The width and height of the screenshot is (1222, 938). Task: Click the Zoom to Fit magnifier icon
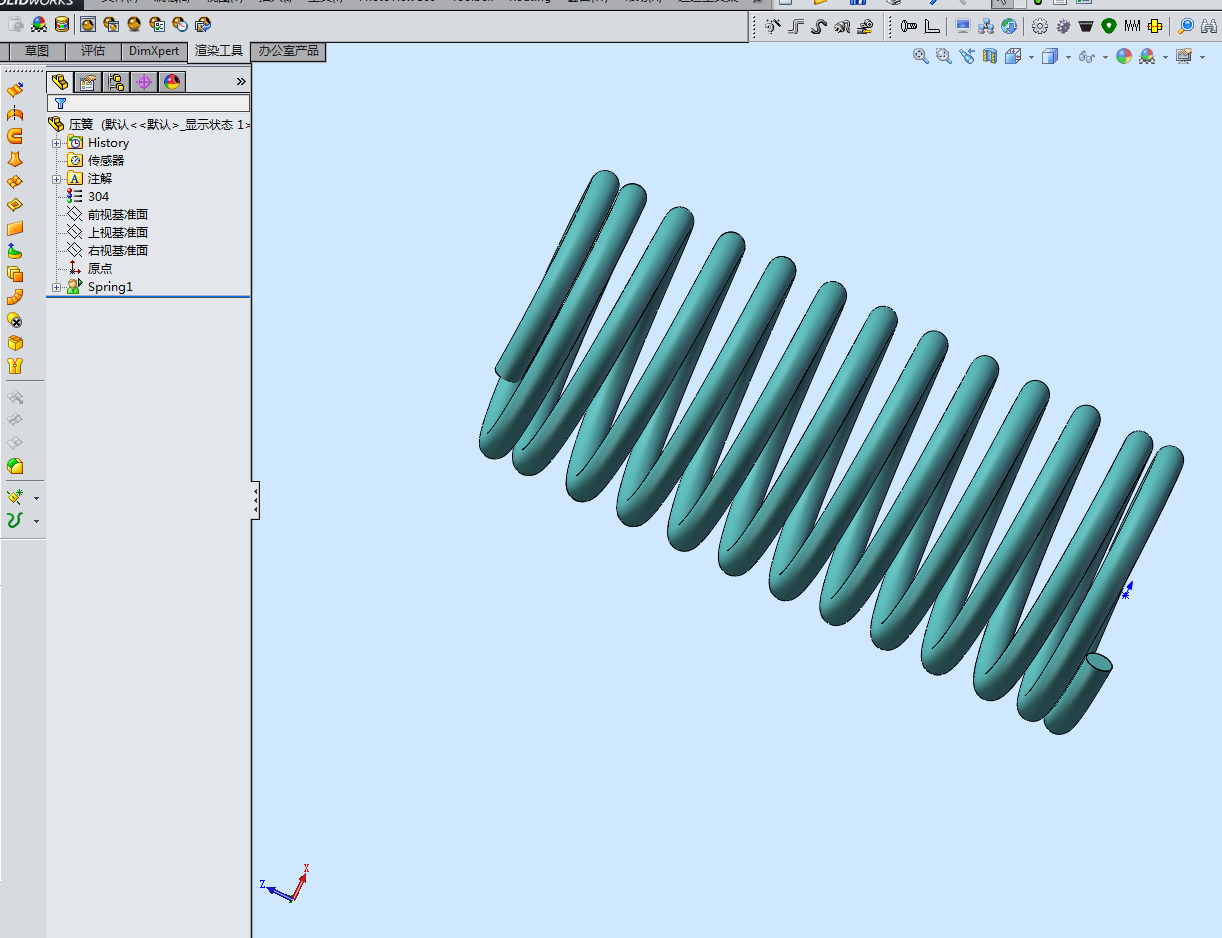tap(920, 57)
